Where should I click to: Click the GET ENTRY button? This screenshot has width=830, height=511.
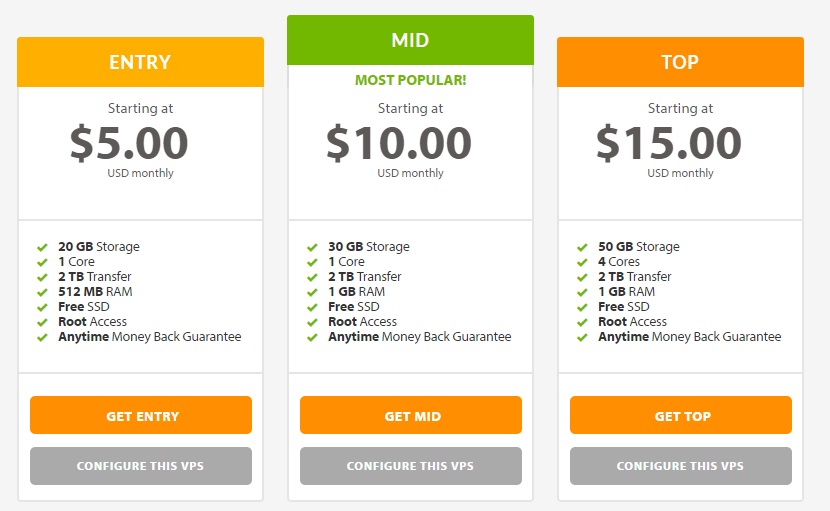[x=141, y=415]
